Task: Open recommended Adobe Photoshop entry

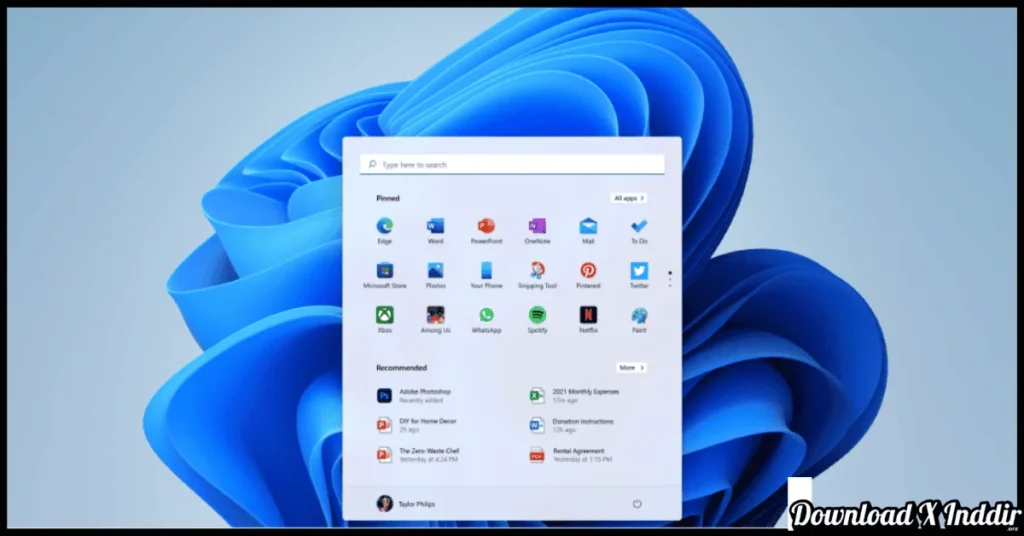Action: tap(414, 396)
